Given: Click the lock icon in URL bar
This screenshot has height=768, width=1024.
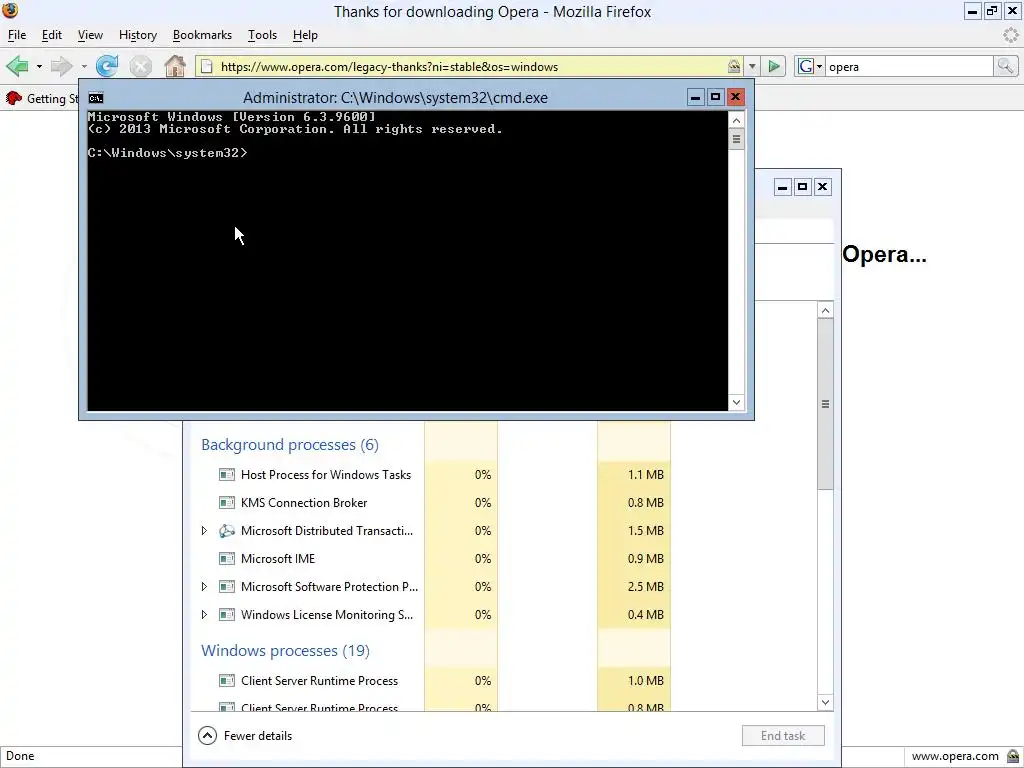Looking at the screenshot, I should [734, 66].
